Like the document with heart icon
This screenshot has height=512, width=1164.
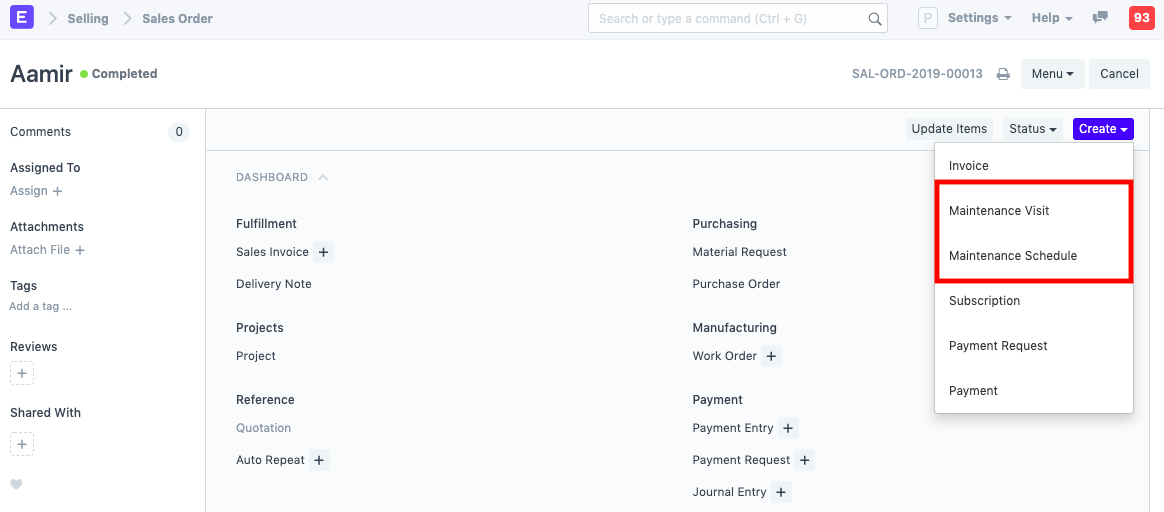(x=16, y=485)
